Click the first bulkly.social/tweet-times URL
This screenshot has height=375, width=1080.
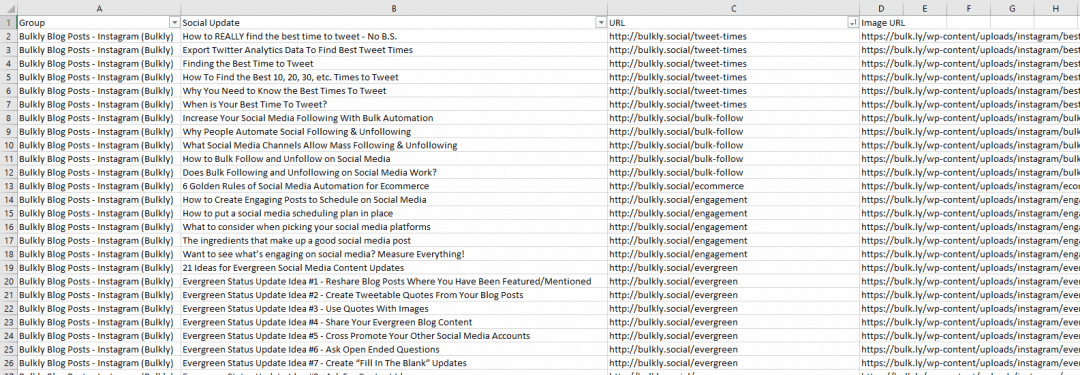(734, 37)
